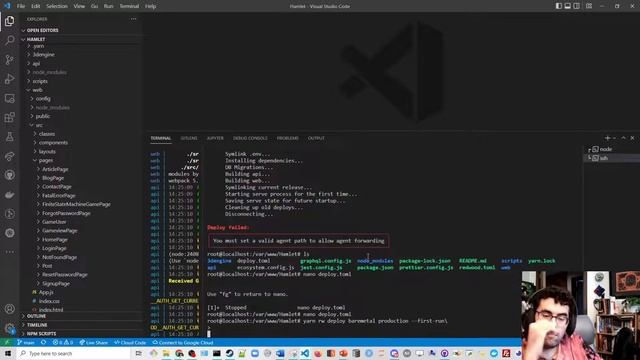640x360 pixels.
Task: Open Explorer more actions ellipsis
Action: click(x=133, y=19)
